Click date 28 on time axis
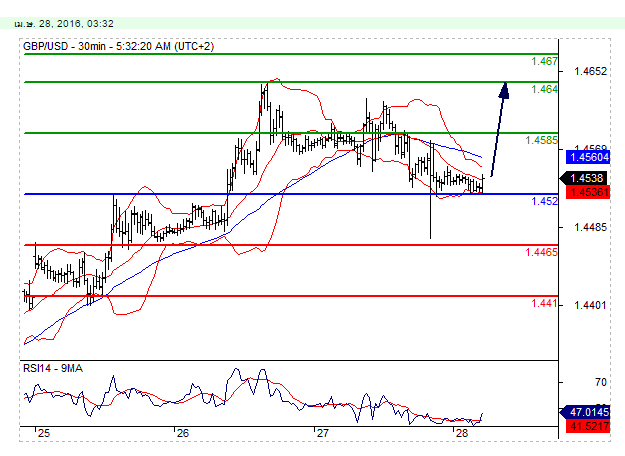Screen dimensions: 625x456 (x=461, y=434)
